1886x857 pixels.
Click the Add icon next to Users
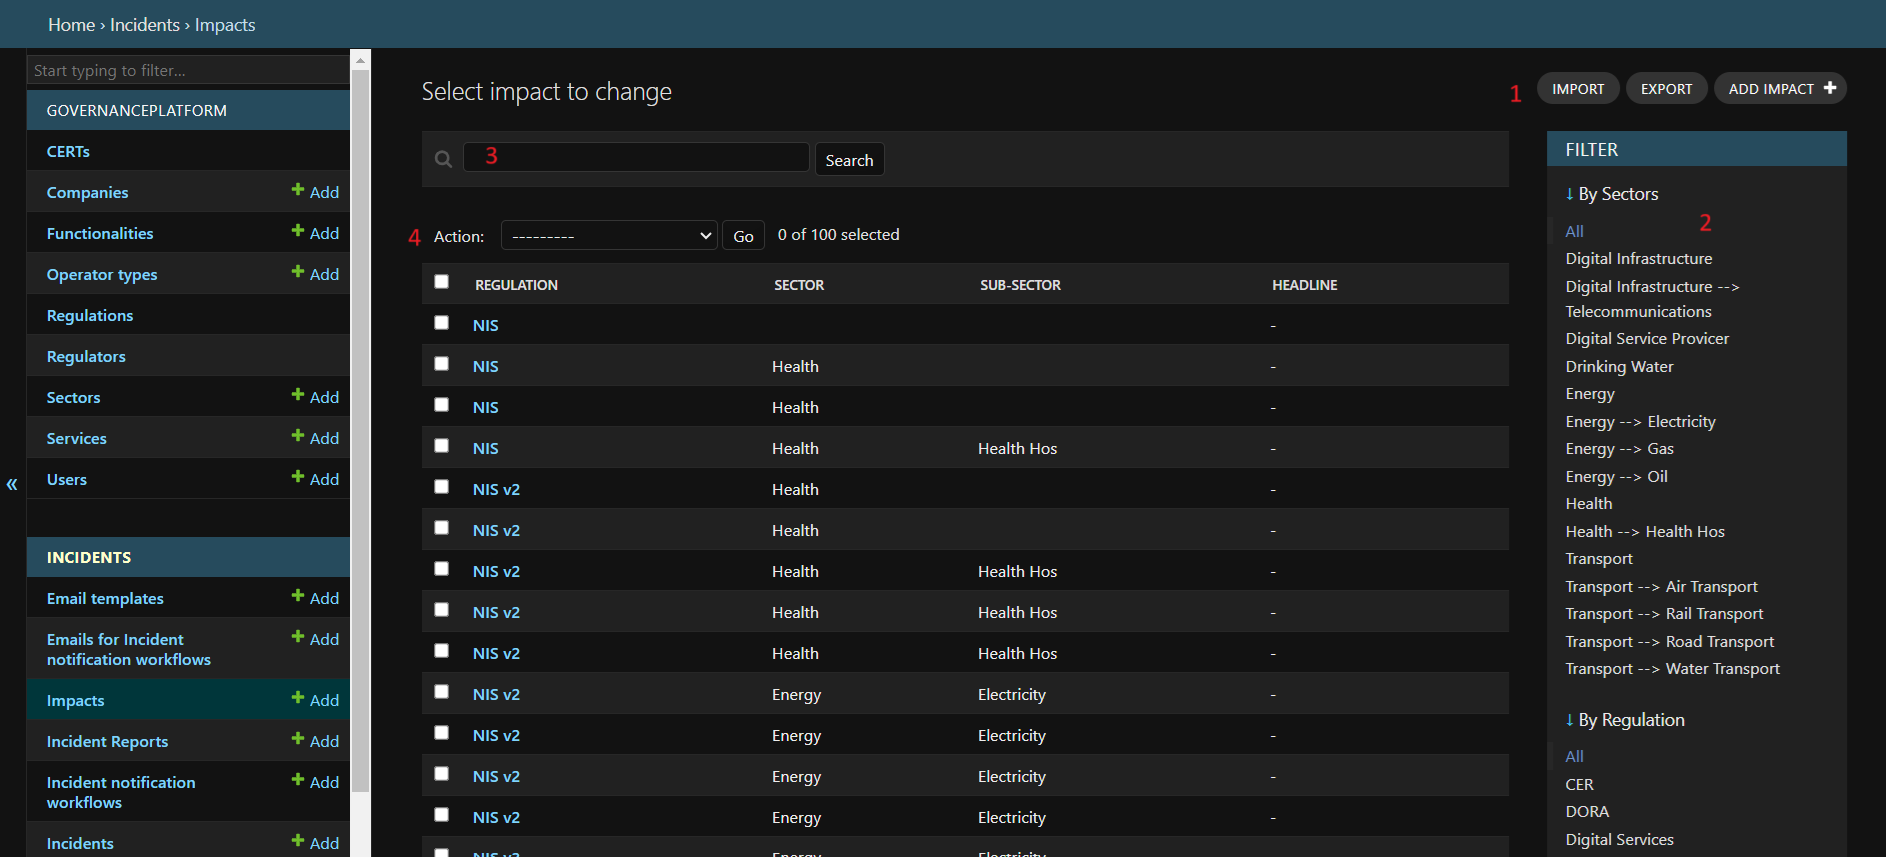click(298, 477)
